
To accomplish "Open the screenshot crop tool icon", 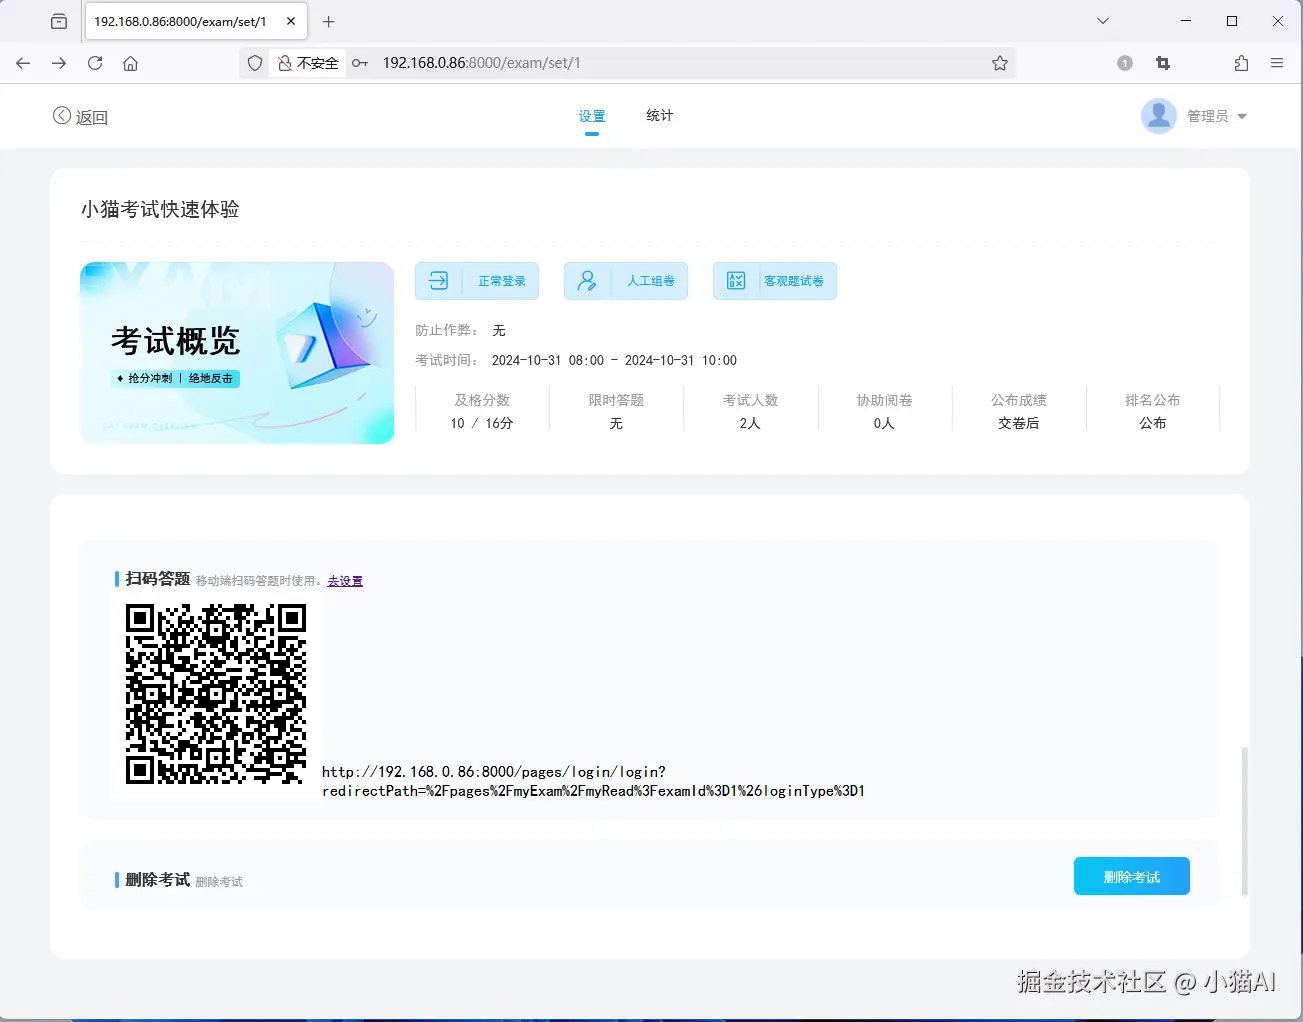I will tap(1162, 62).
